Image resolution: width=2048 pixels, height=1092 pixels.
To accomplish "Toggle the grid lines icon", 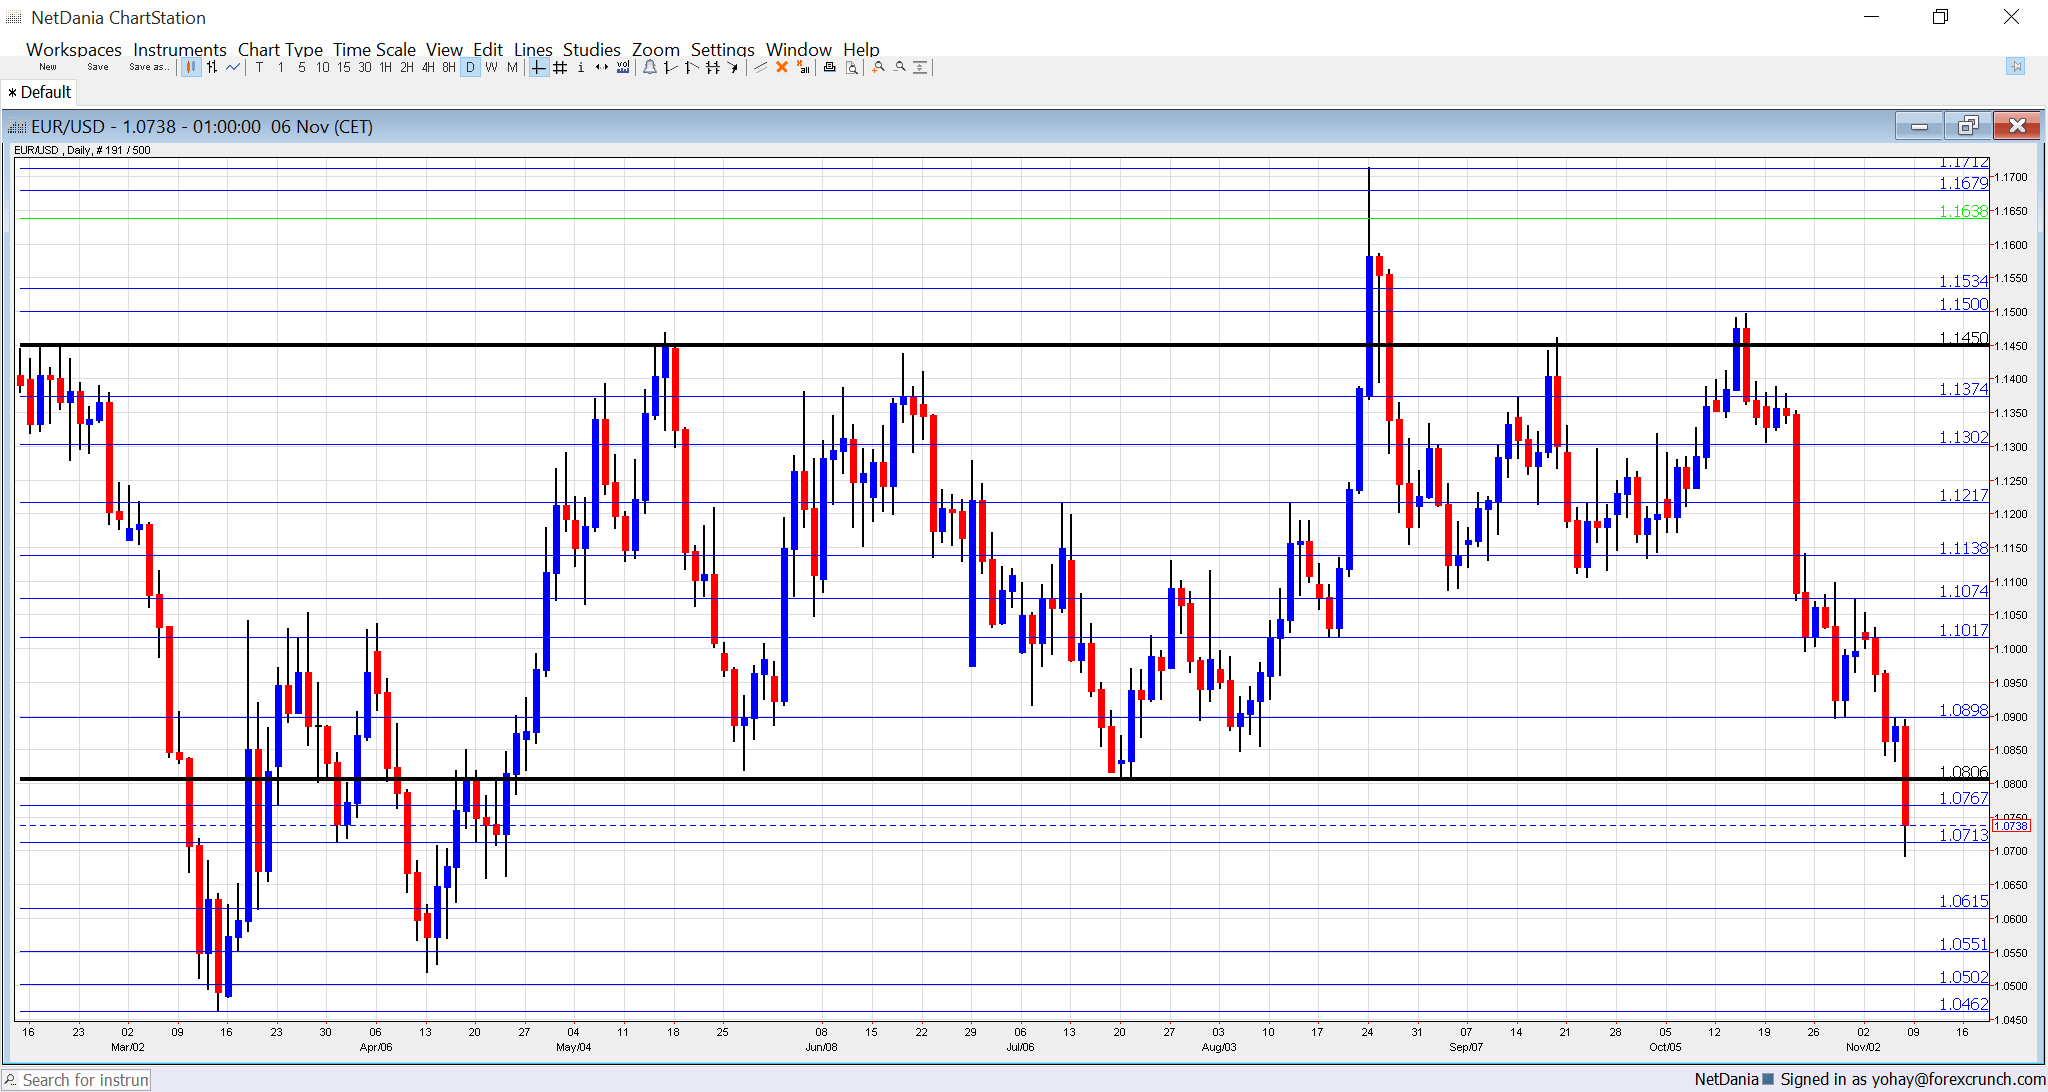I will [560, 67].
